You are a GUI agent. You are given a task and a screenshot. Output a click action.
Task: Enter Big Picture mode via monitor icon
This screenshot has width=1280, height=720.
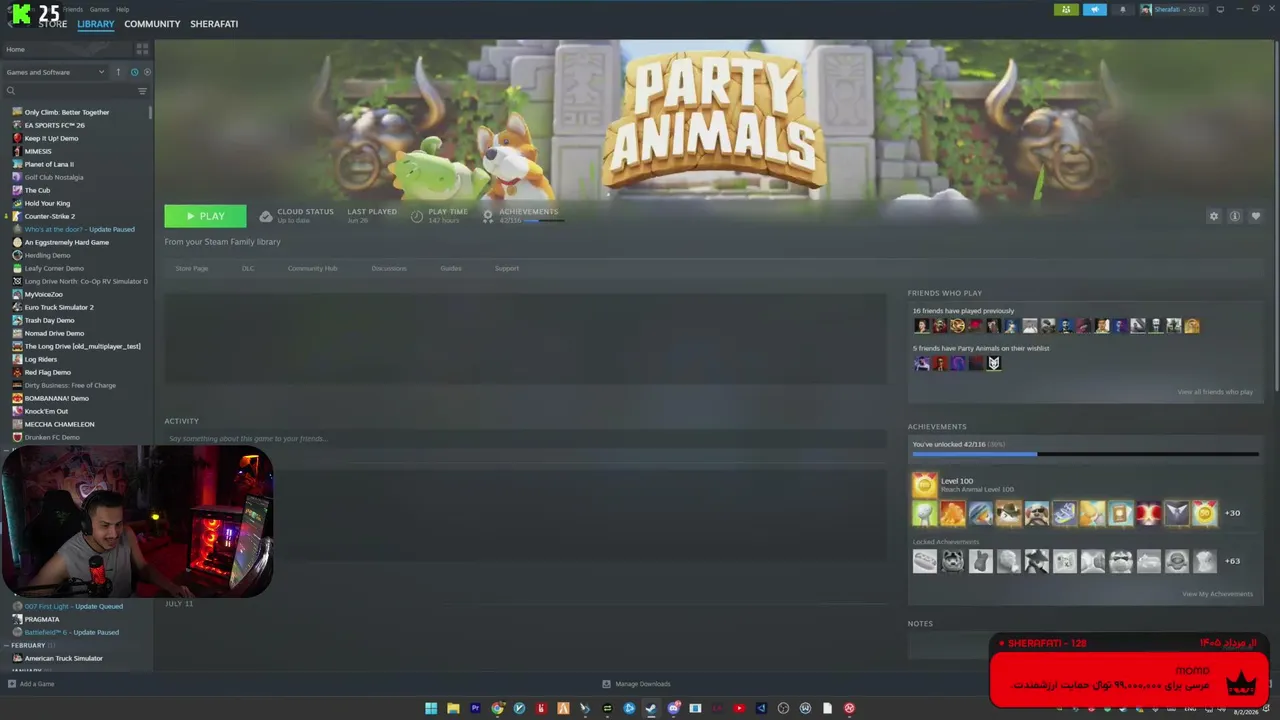pyautogui.click(x=1220, y=9)
